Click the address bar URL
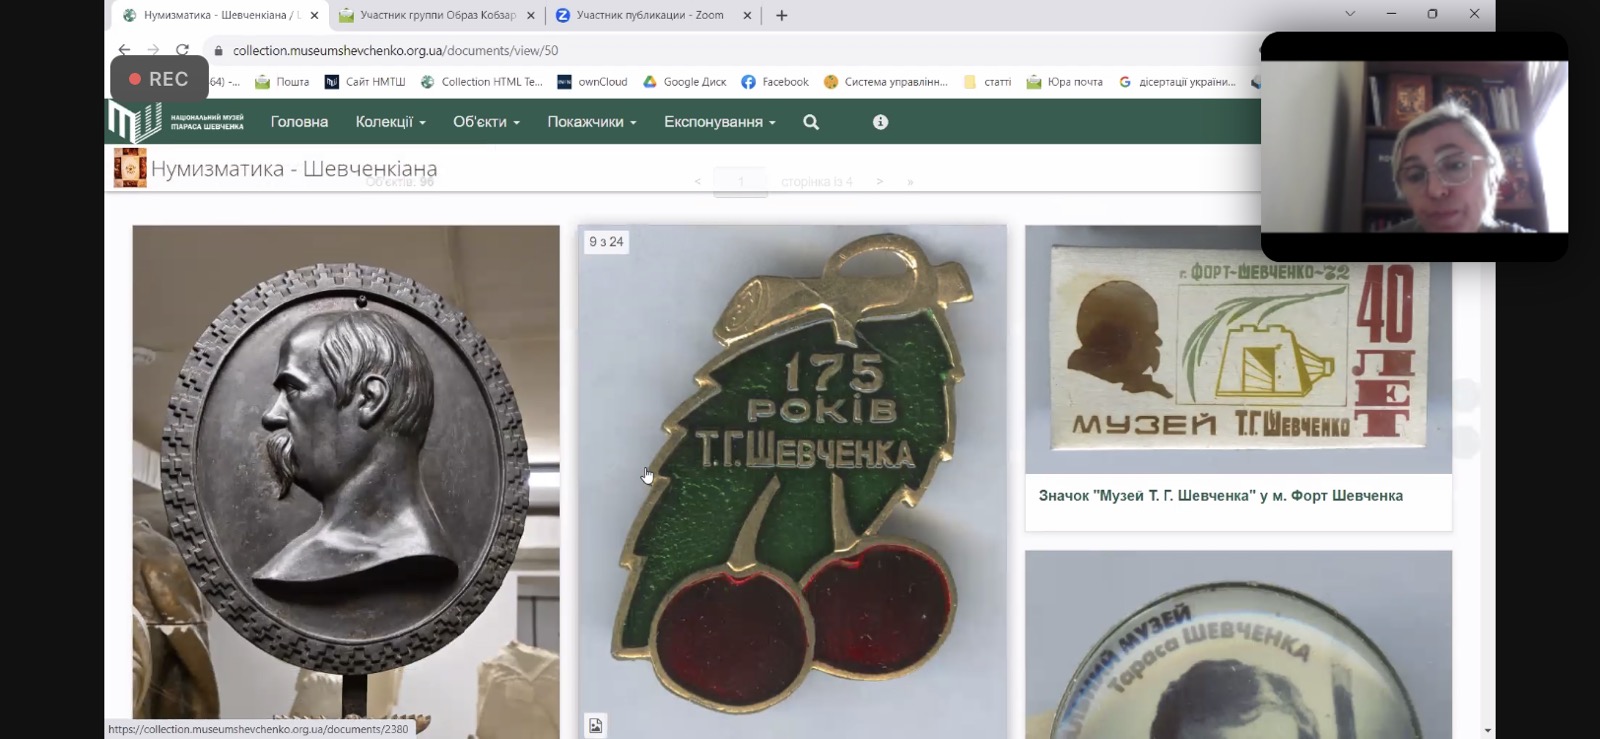This screenshot has width=1600, height=739. coord(395,50)
